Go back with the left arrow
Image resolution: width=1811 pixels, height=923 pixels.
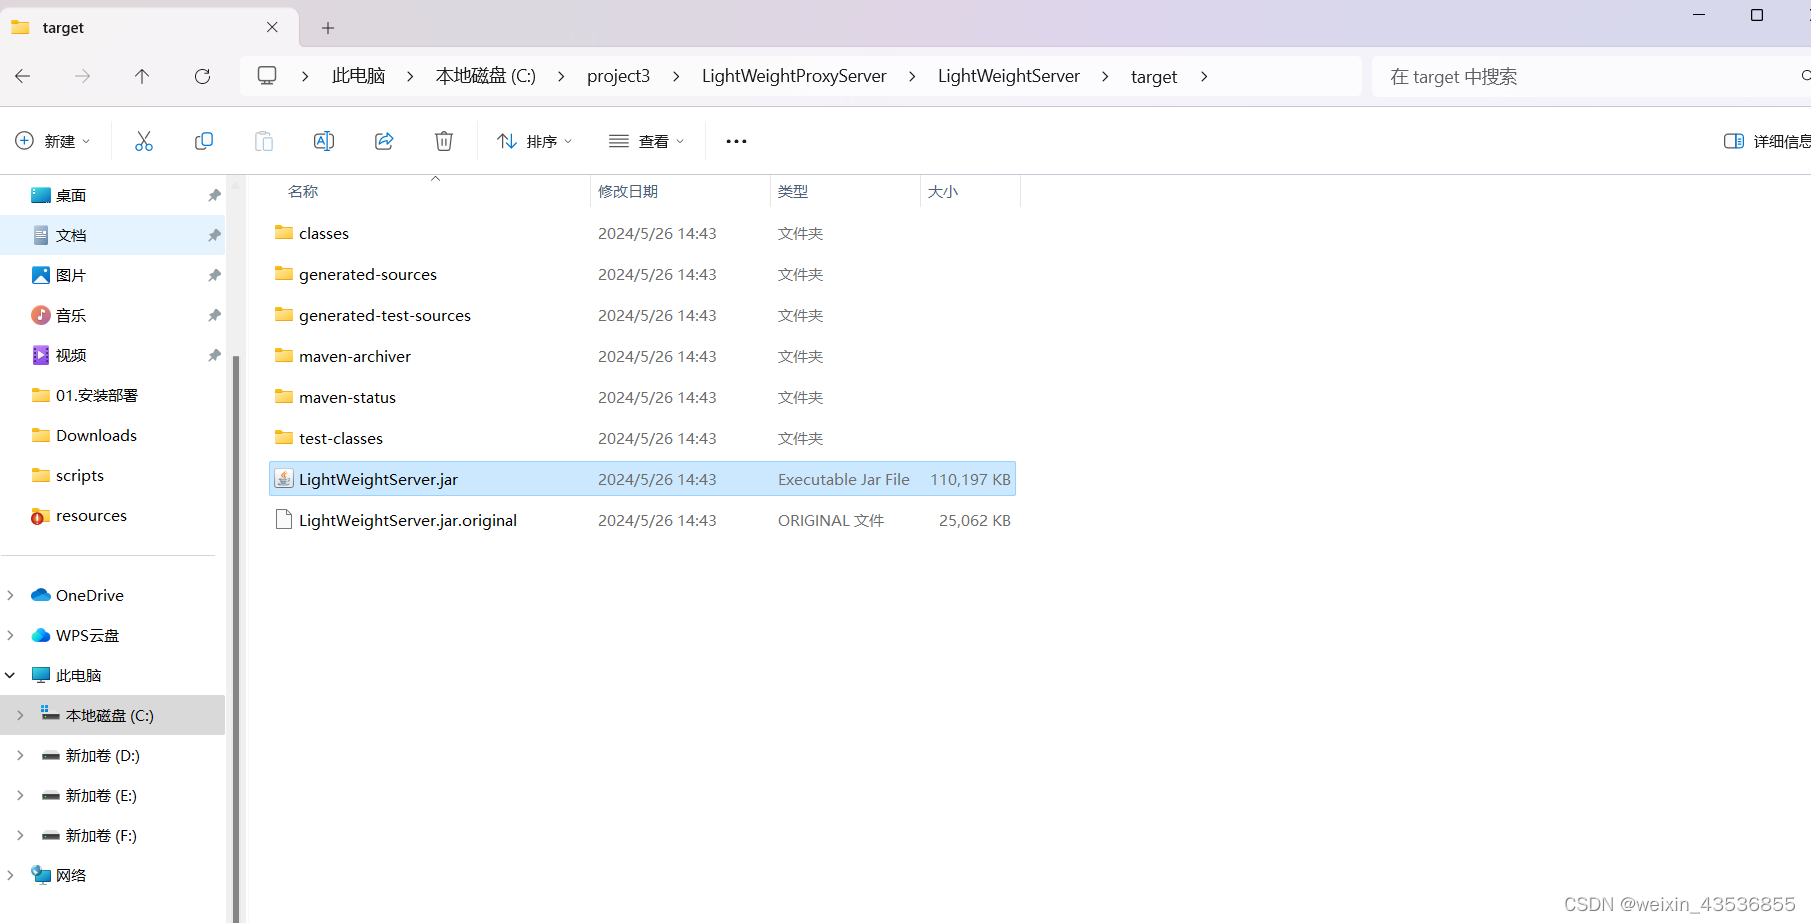click(23, 76)
